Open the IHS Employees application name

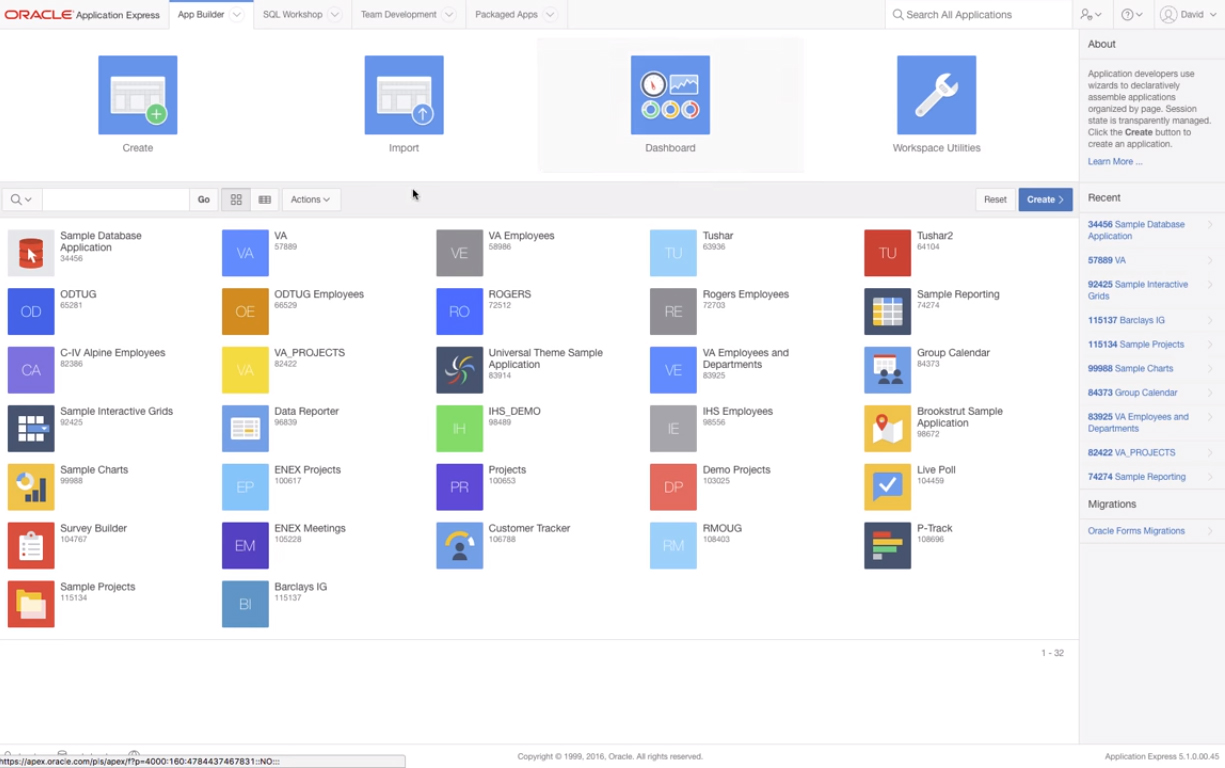738,411
